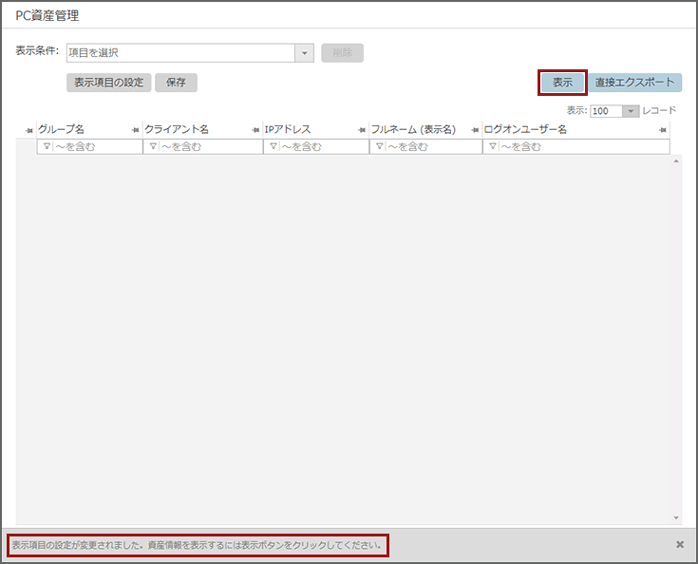Focus the フルネーム filter text field
This screenshot has width=698, height=564.
tap(433, 146)
